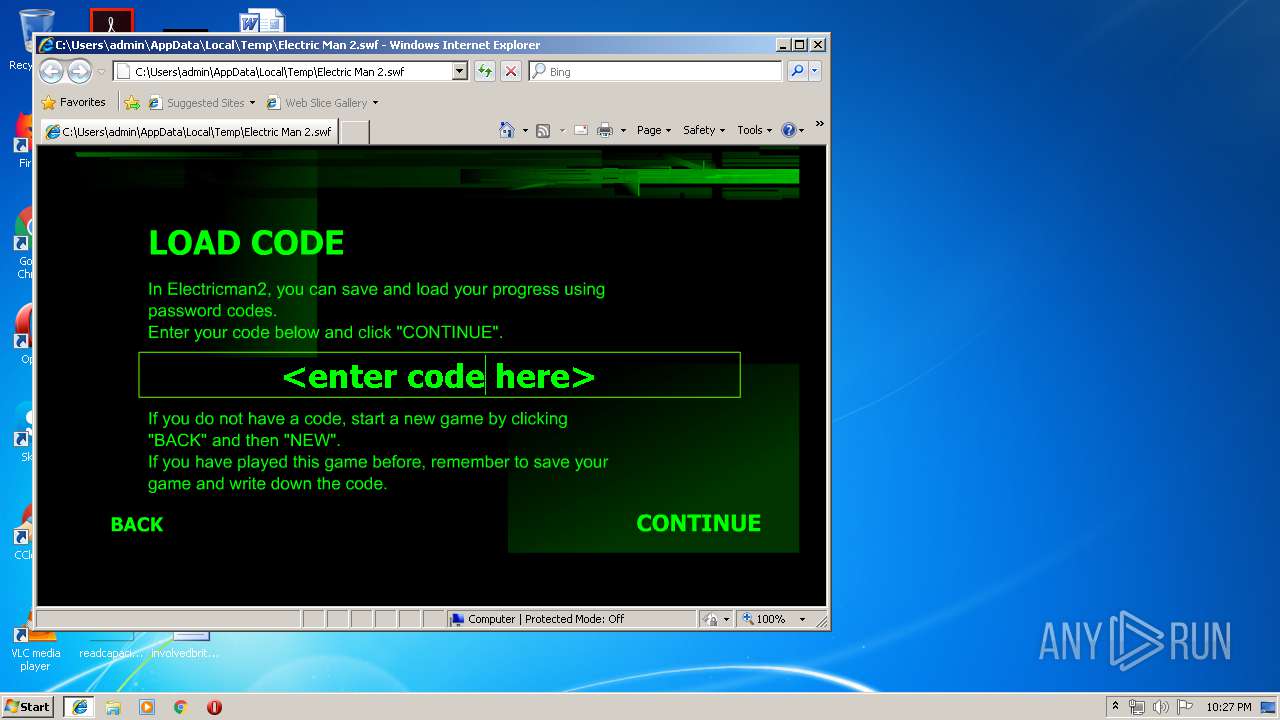Select the Electric Man 2.swf browser tab
Screen dimensions: 1280x720
tap(188, 131)
